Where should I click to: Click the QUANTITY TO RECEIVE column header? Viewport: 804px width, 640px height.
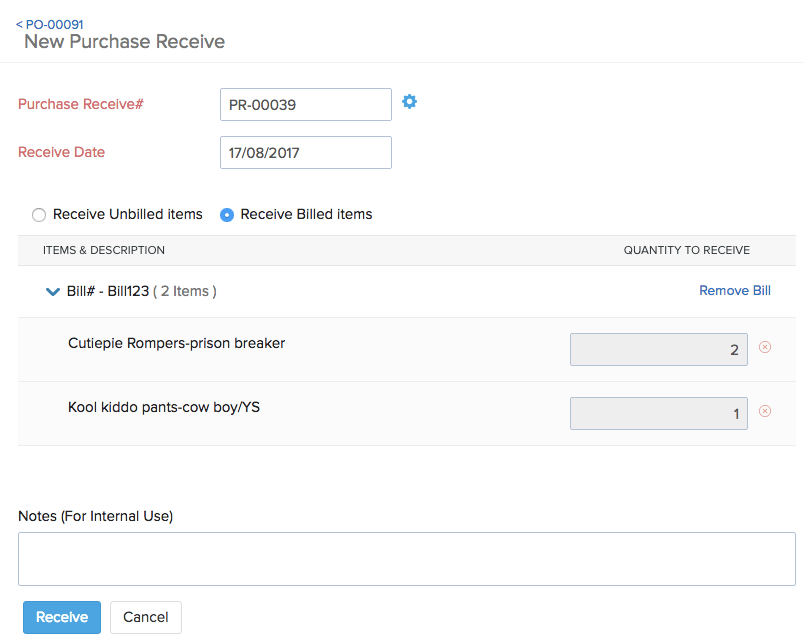[687, 250]
